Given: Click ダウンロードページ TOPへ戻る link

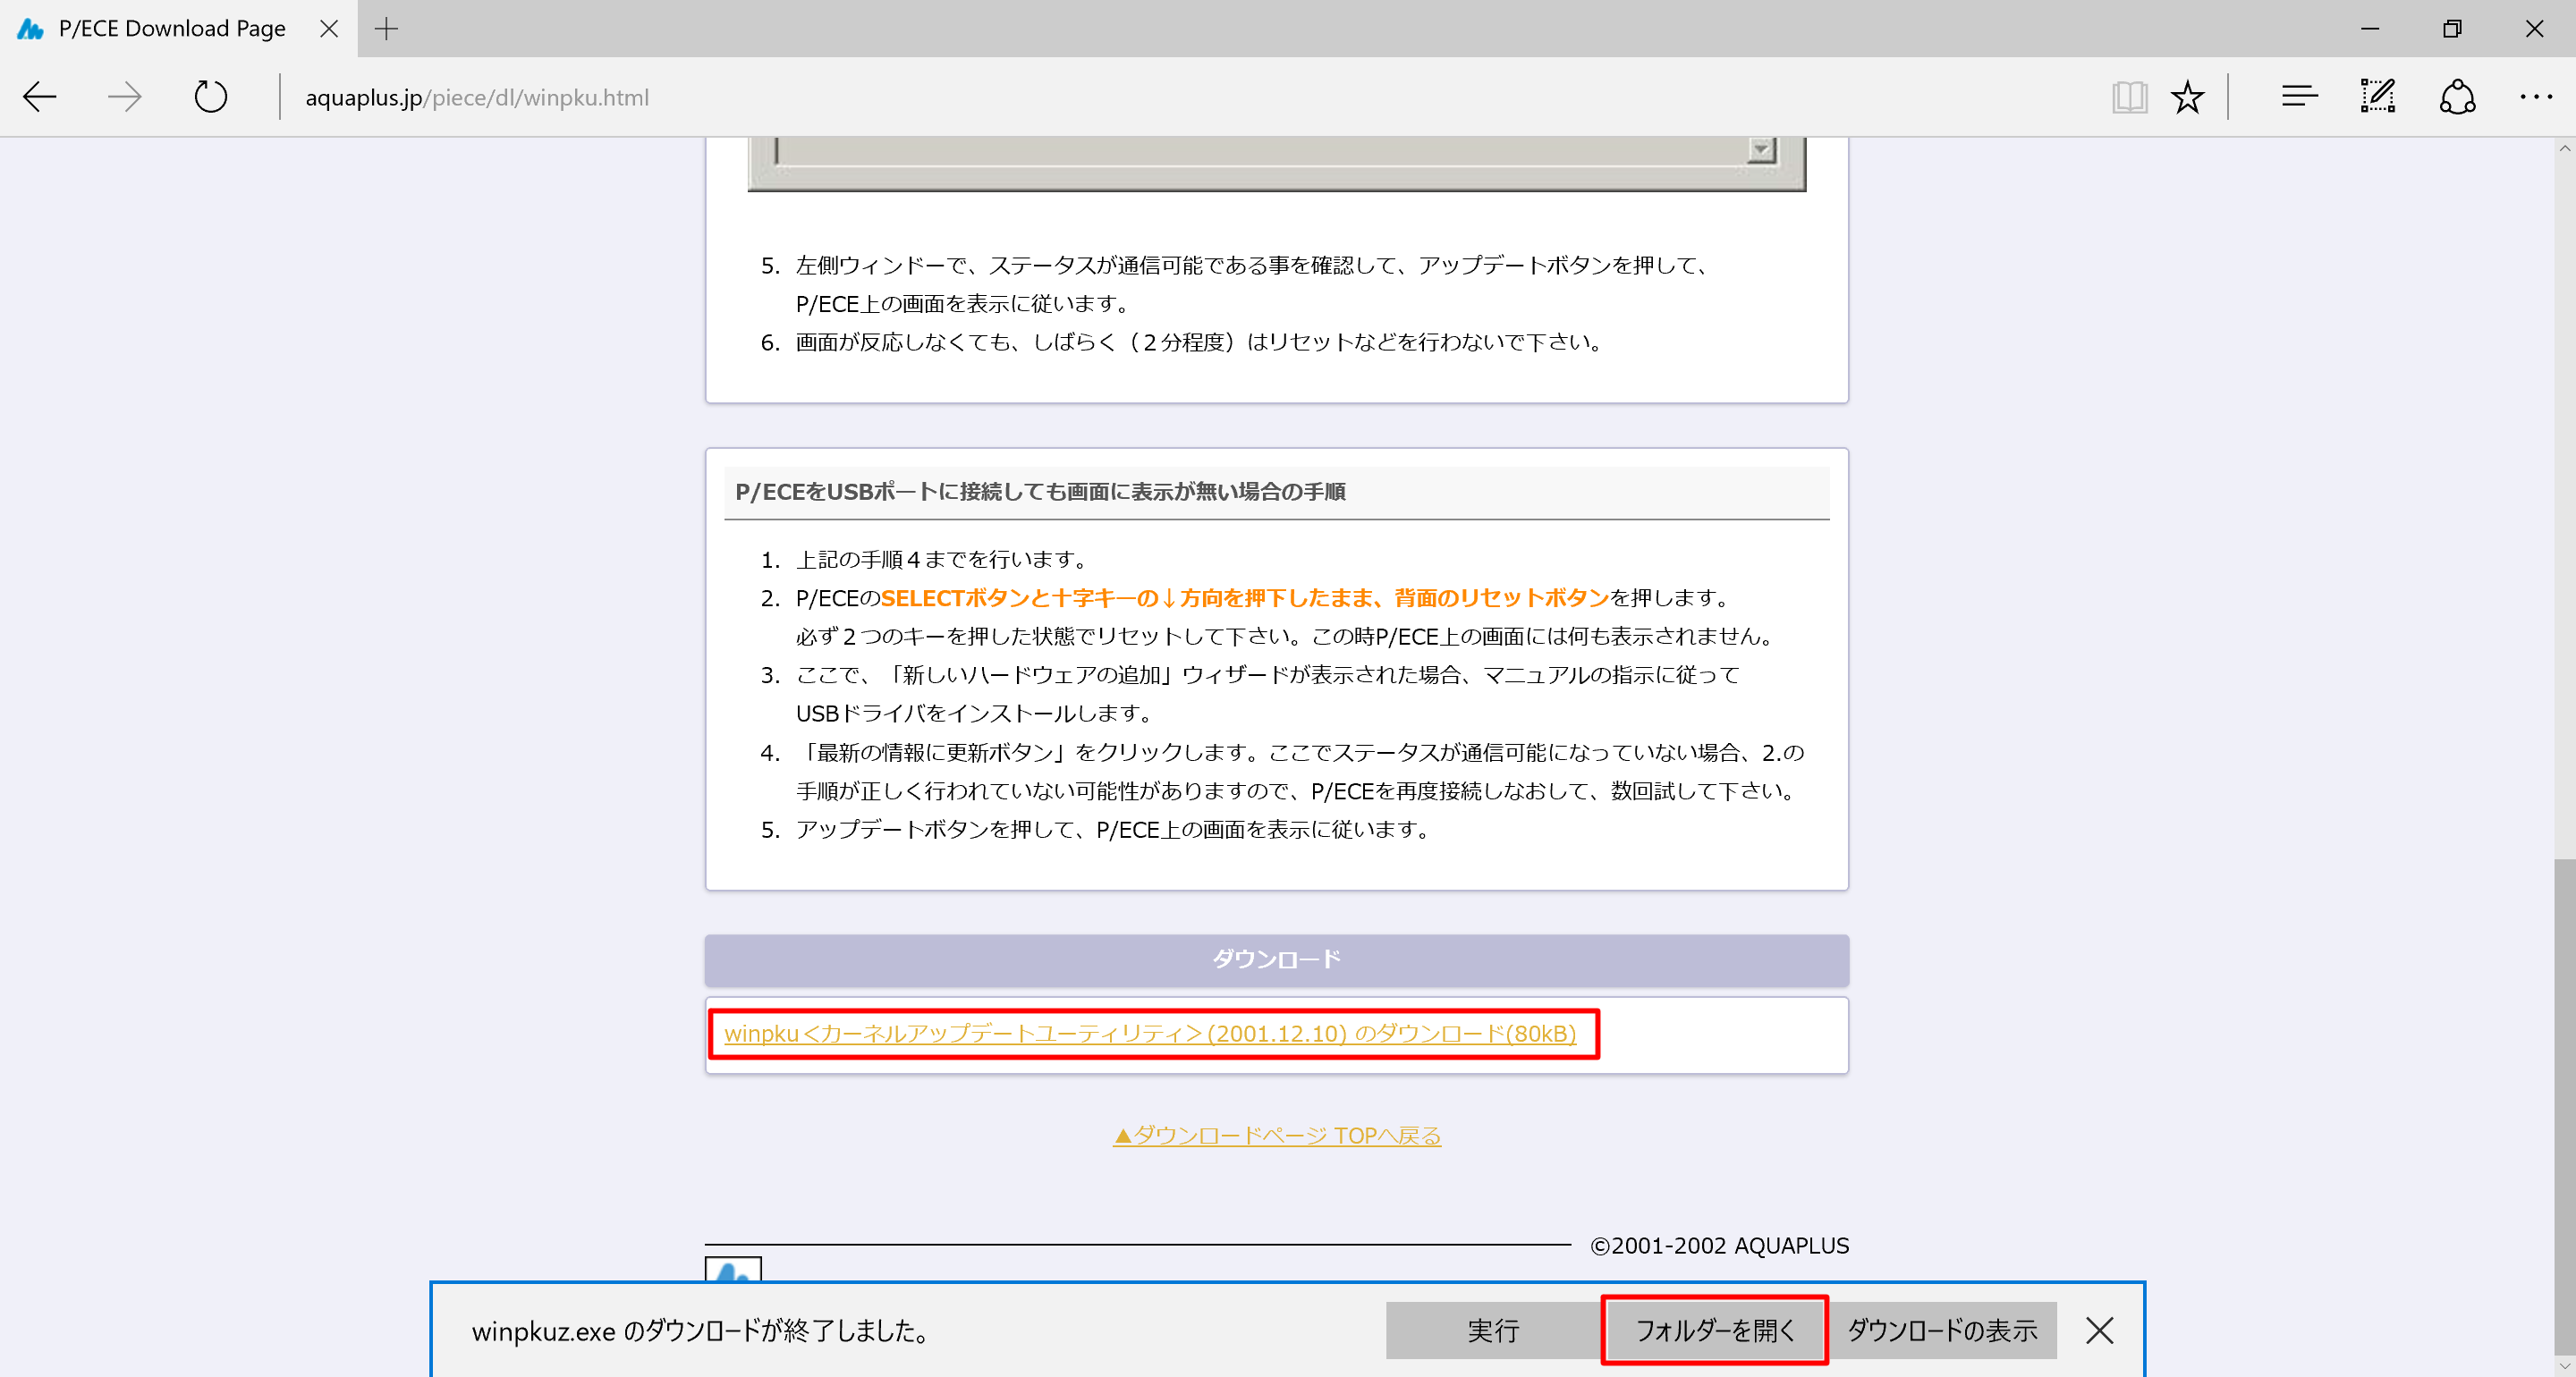Looking at the screenshot, I should (x=1277, y=1136).
